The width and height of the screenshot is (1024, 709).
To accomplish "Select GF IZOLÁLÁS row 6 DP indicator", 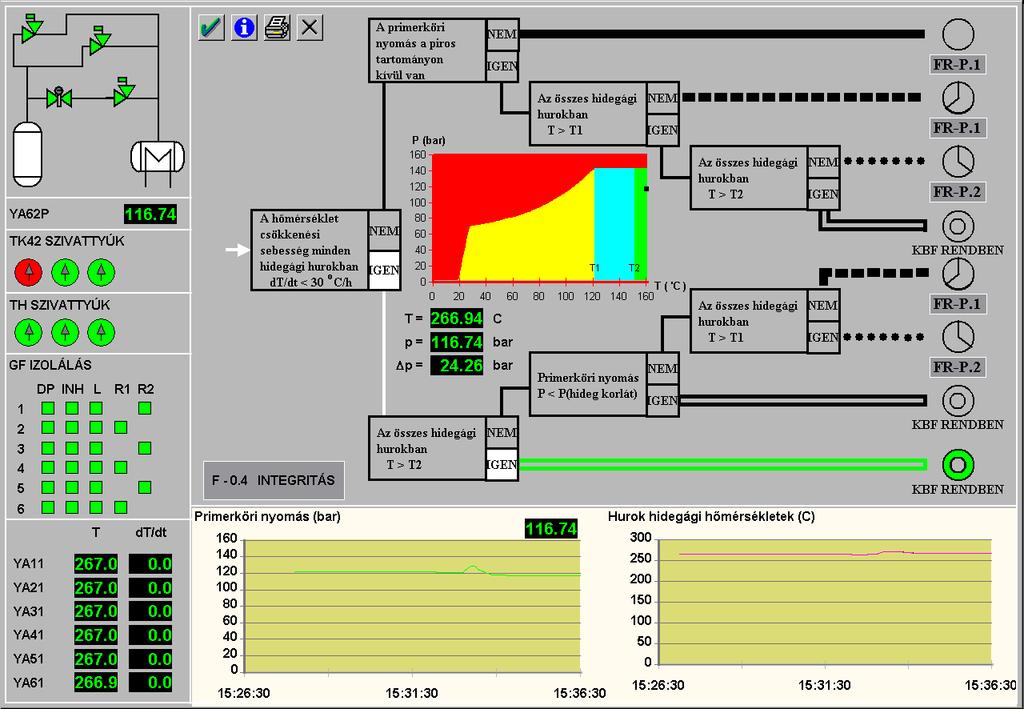I will coord(48,507).
